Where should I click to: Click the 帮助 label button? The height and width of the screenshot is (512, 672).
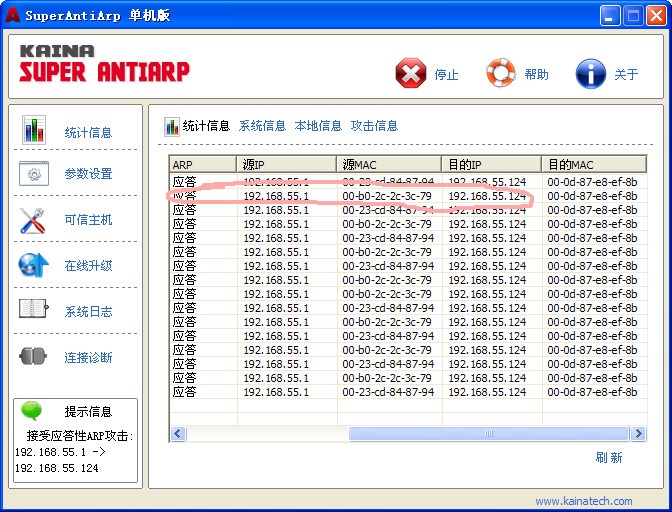click(537, 75)
